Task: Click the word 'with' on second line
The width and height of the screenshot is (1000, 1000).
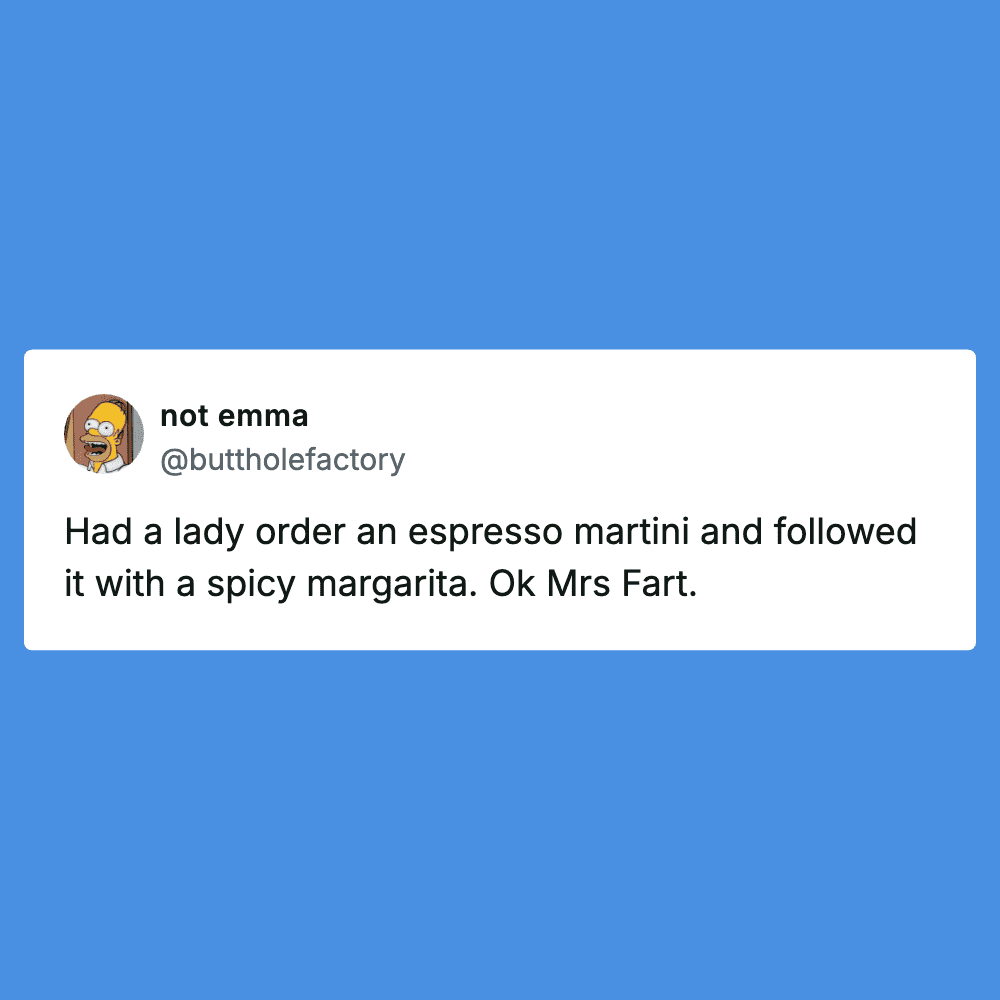Action: pos(130,584)
